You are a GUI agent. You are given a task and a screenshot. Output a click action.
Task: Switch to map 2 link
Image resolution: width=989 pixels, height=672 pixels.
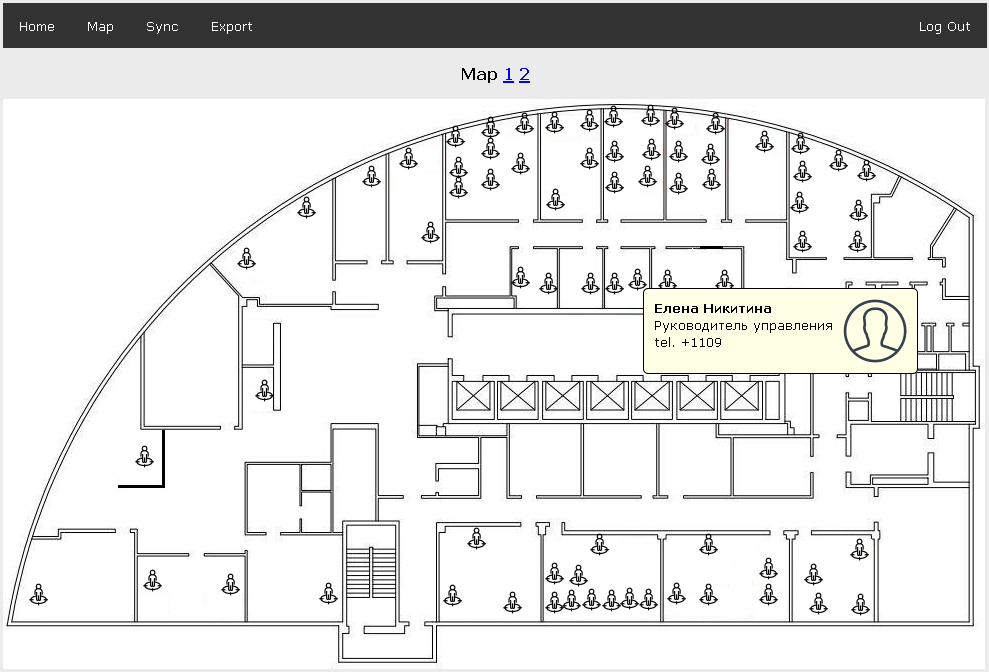(x=524, y=74)
